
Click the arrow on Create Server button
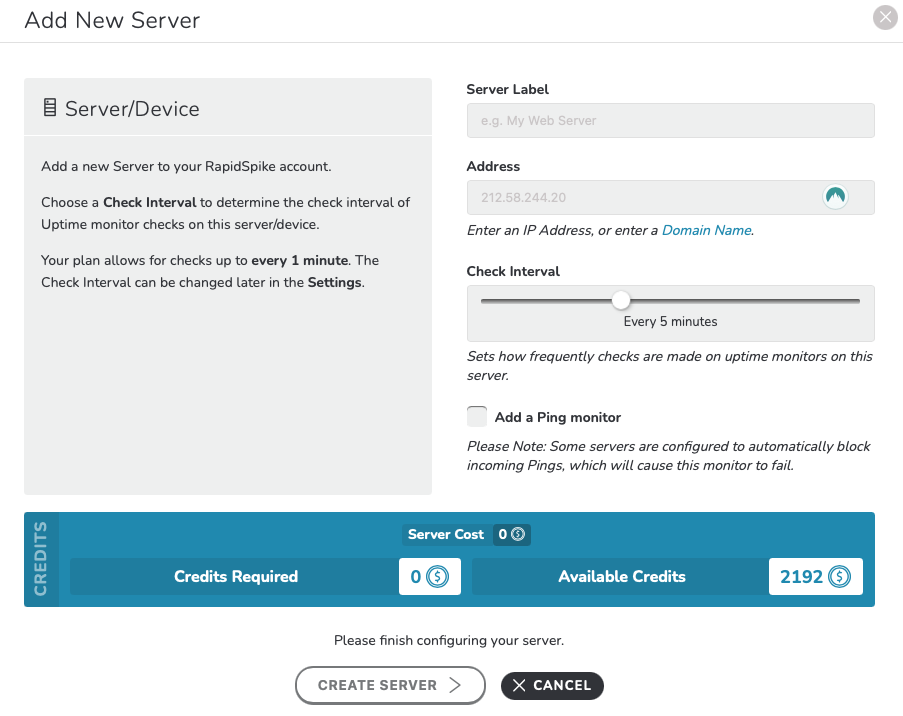(x=455, y=685)
